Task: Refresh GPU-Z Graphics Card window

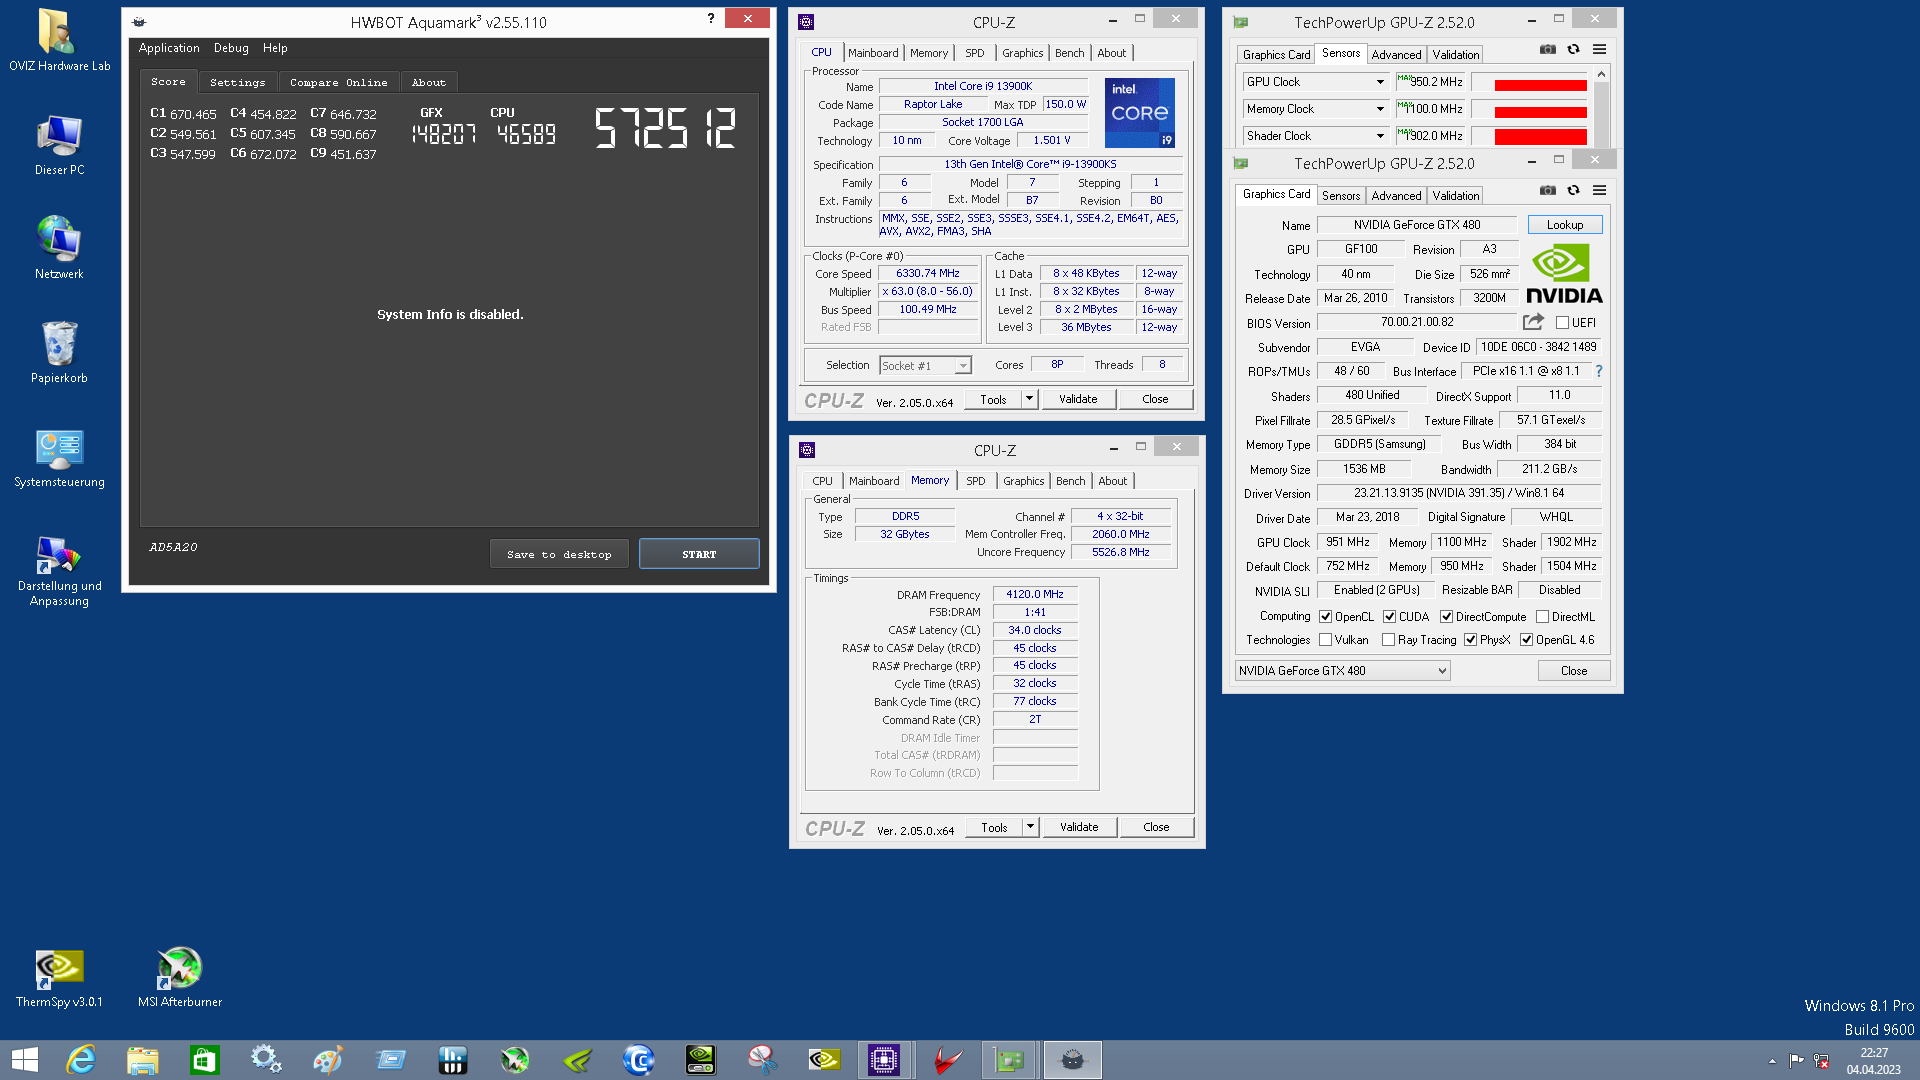Action: coord(1573,190)
